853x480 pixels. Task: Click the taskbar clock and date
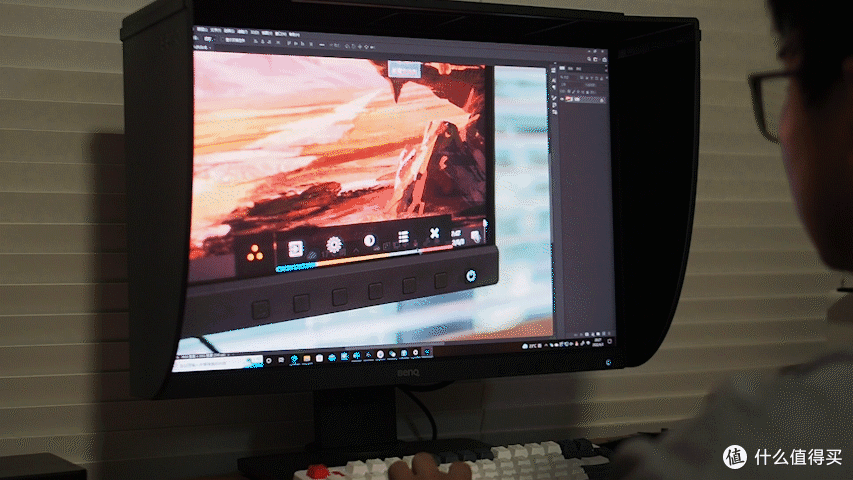pos(597,342)
